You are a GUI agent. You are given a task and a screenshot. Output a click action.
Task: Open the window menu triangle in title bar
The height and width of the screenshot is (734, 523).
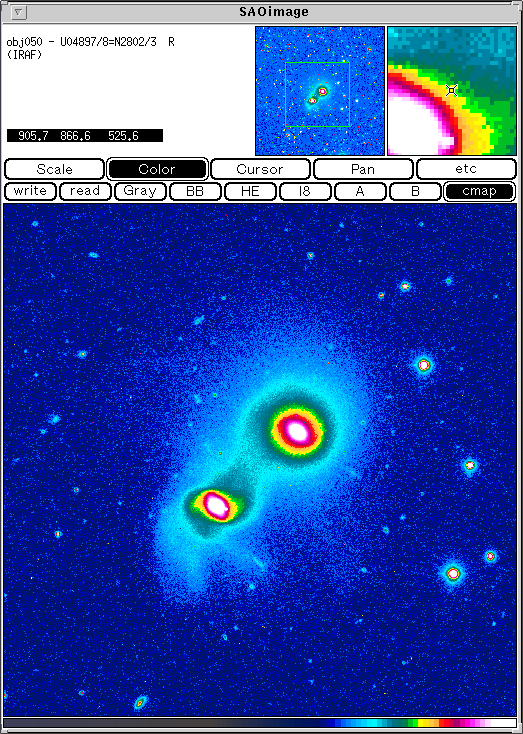17,13
